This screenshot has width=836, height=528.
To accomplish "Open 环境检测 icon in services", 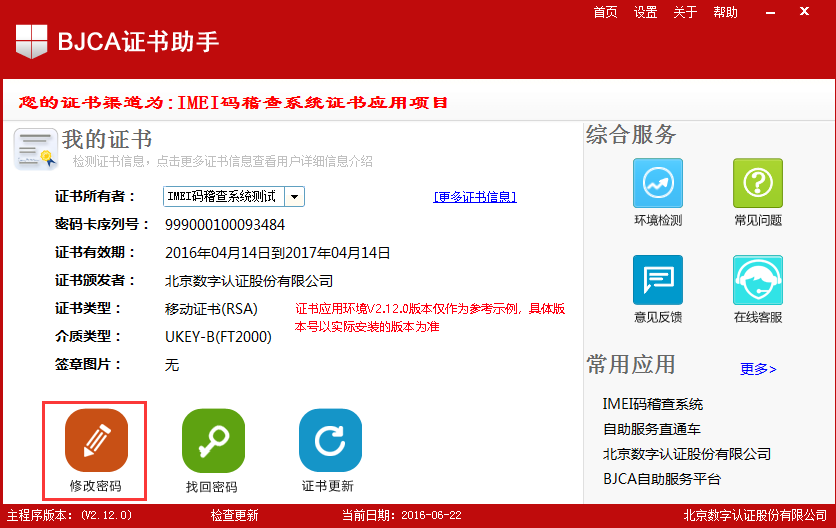I will point(658,184).
